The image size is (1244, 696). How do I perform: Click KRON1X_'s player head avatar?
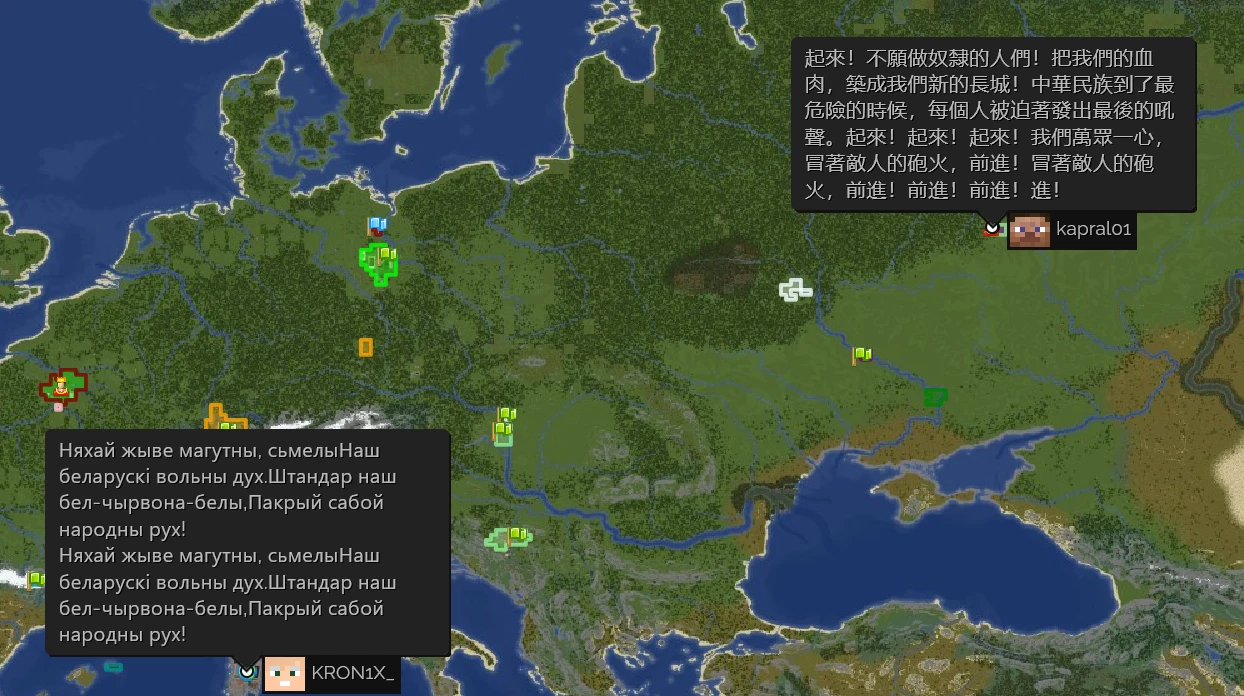point(284,674)
